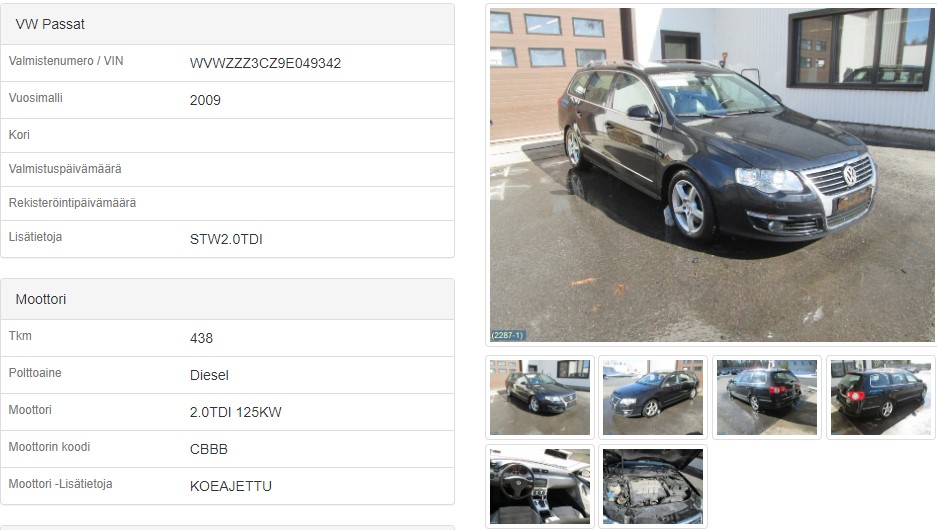The image size is (937, 530).
Task: Click the Valmistenumero / VIN label
Action: click(66, 61)
